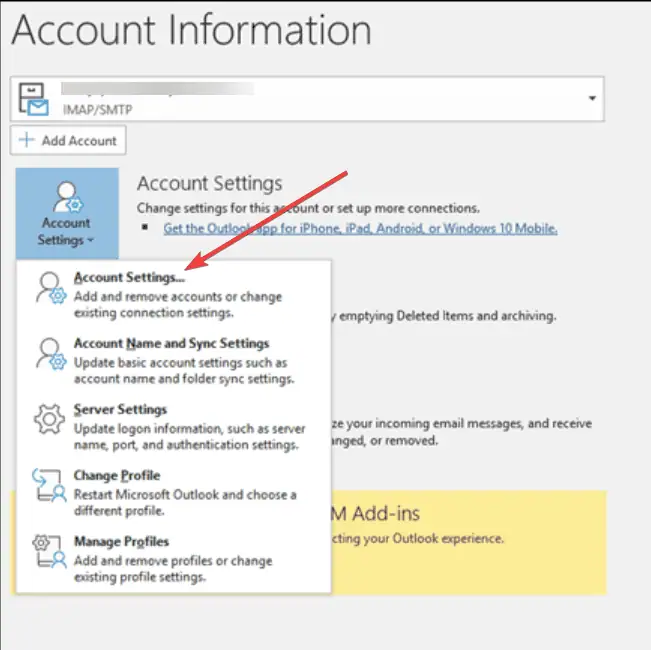Viewport: 651px width, 650px height.
Task: Click the Account Information page title
Action: [x=192, y=30]
